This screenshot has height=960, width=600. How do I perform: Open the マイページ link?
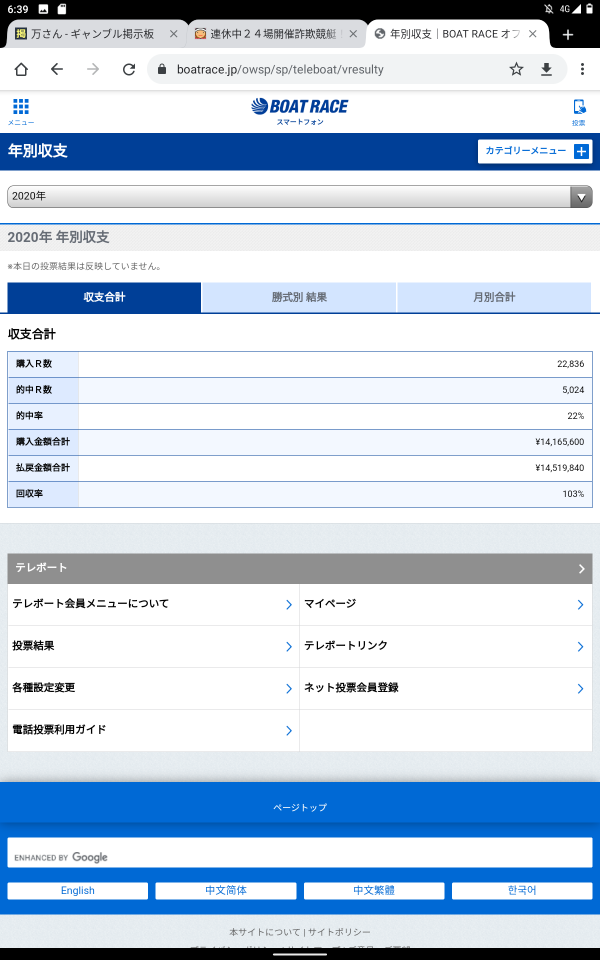click(x=446, y=604)
